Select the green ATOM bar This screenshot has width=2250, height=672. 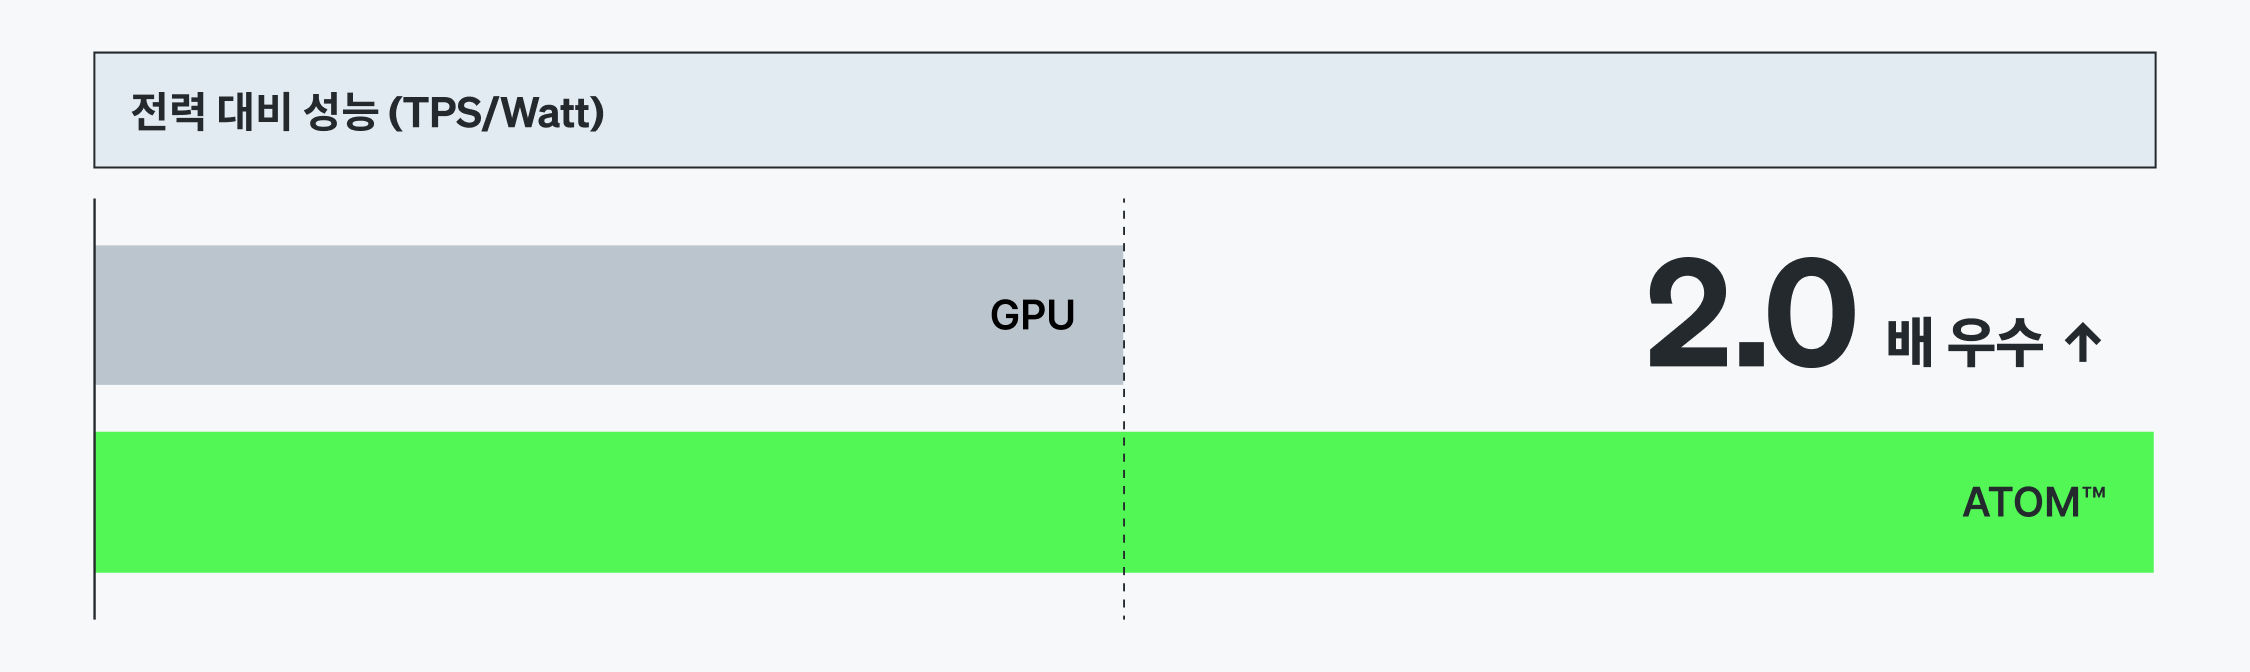[1000, 502]
